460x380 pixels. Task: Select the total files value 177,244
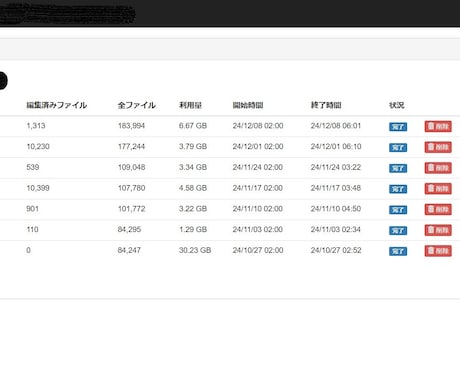[x=131, y=146]
